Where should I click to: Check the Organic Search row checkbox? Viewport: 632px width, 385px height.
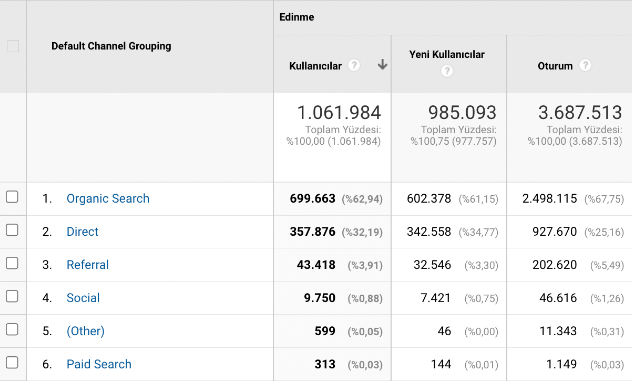[12, 197]
